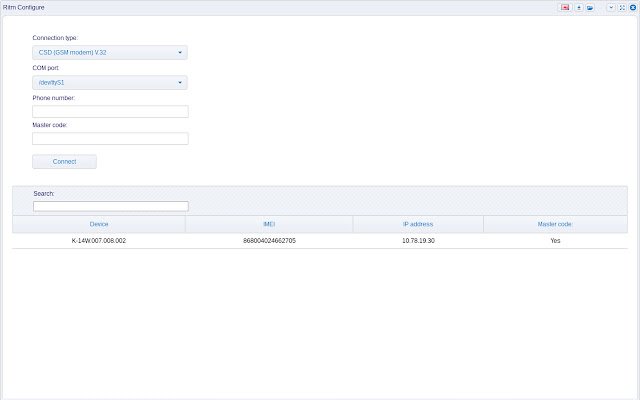
Task: Focus the Master code input field
Action: (110, 138)
